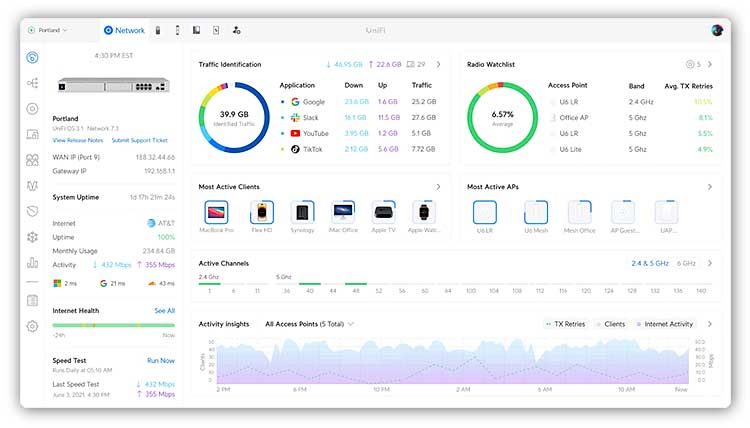Select the MacBook Pro client thumbnail
This screenshot has height=428, width=750.
click(x=216, y=212)
